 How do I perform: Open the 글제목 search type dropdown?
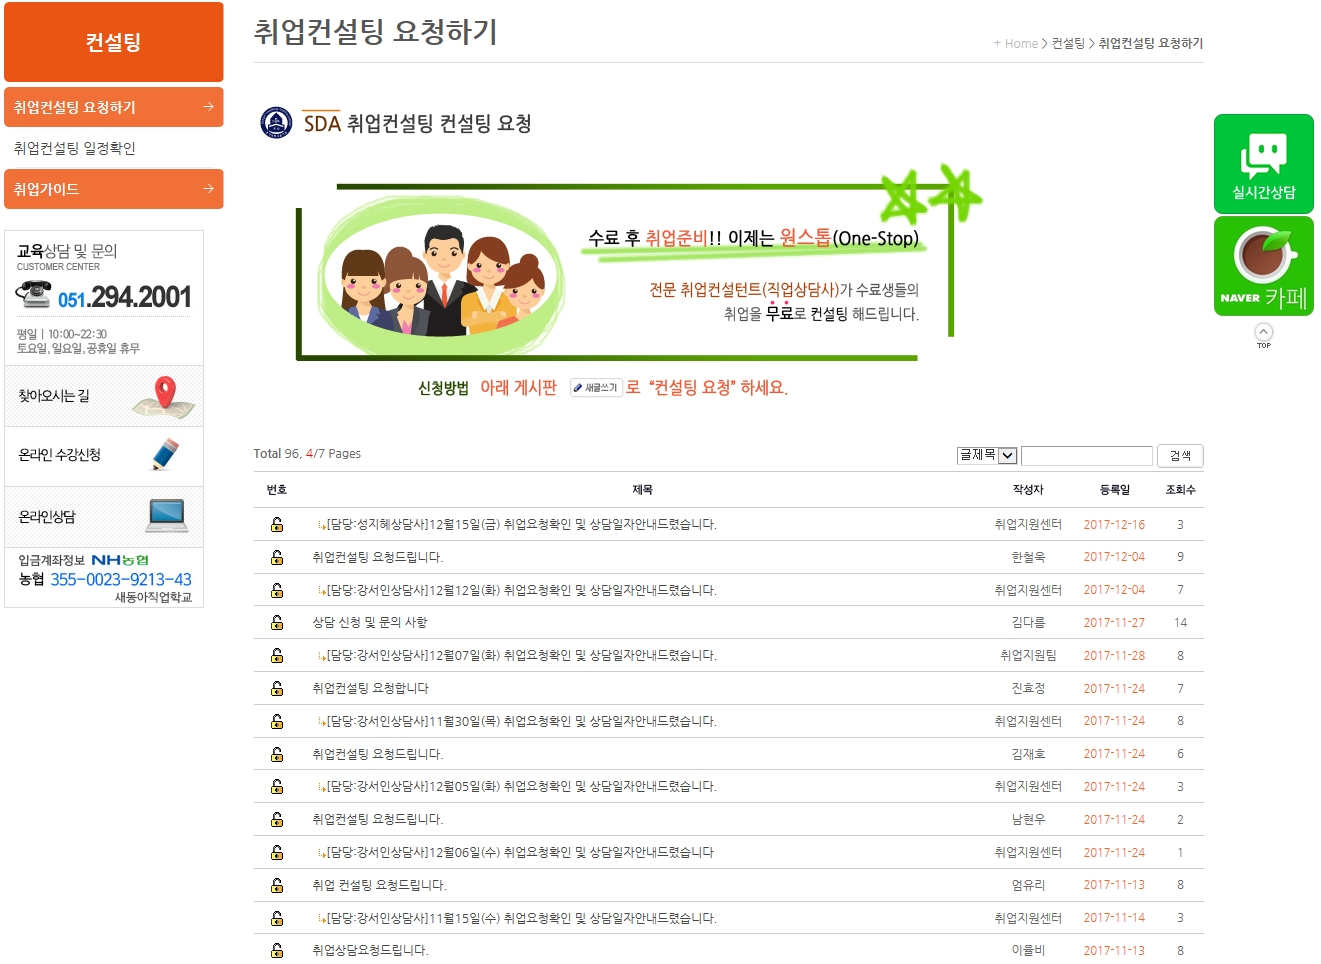pos(986,456)
